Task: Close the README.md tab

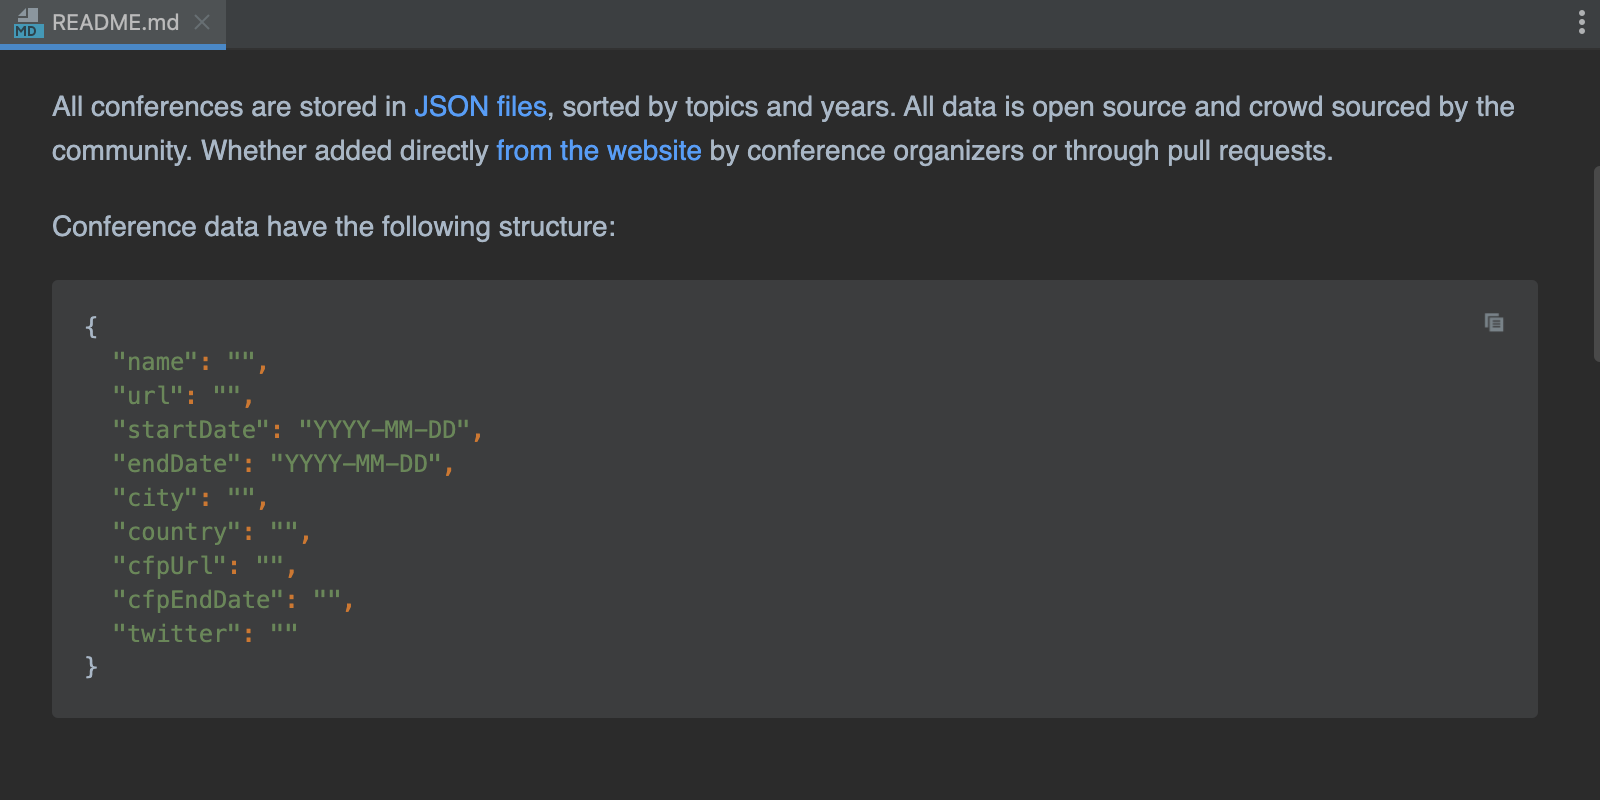Action: point(202,22)
